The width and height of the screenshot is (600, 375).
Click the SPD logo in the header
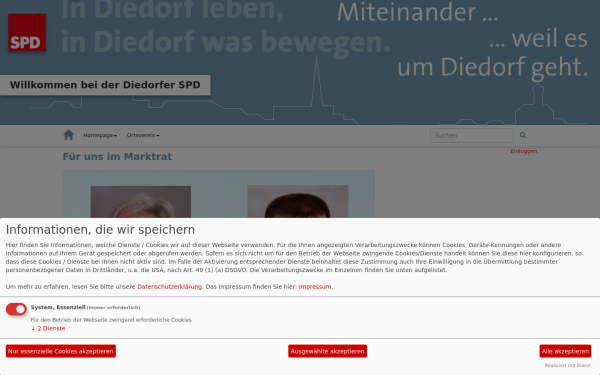tap(27, 33)
